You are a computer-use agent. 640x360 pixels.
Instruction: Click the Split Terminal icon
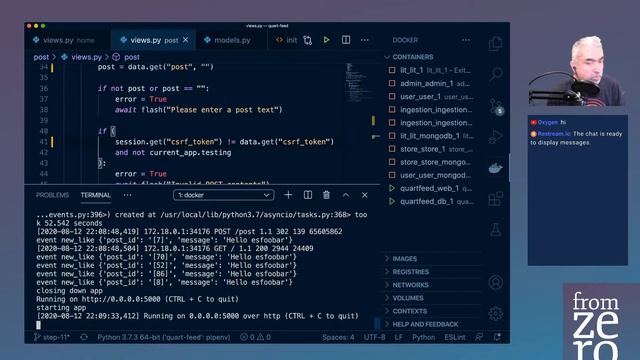(308, 195)
